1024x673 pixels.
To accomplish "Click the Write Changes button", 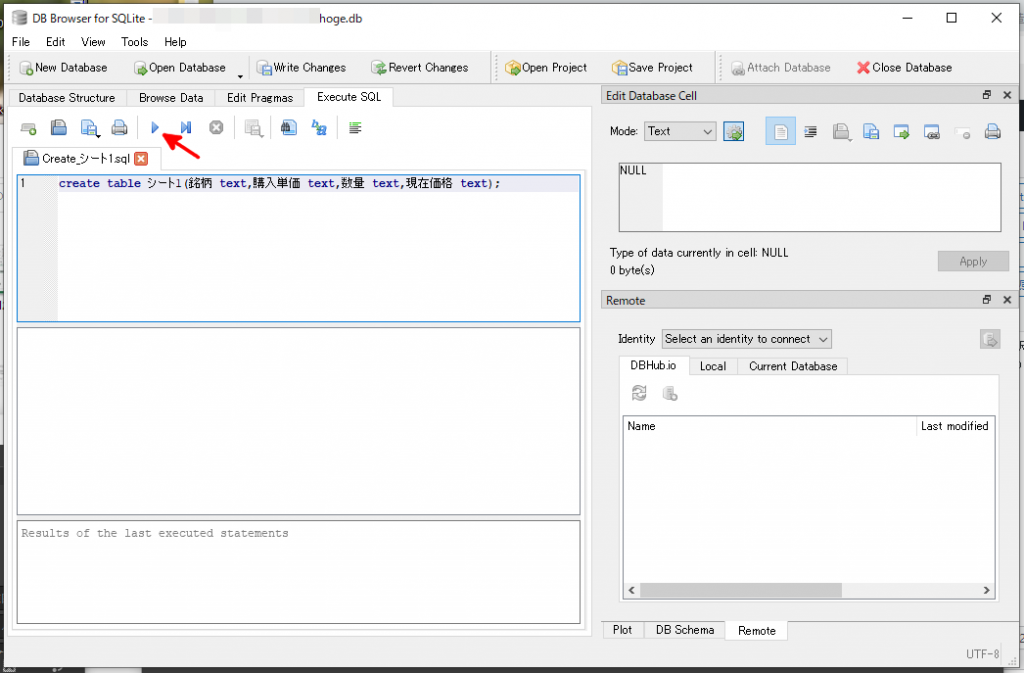I will point(302,67).
